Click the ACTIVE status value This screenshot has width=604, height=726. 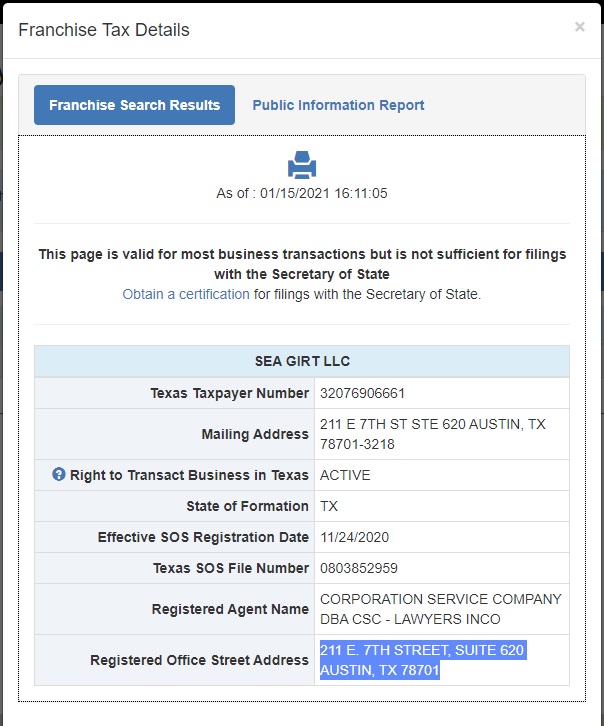coord(345,475)
